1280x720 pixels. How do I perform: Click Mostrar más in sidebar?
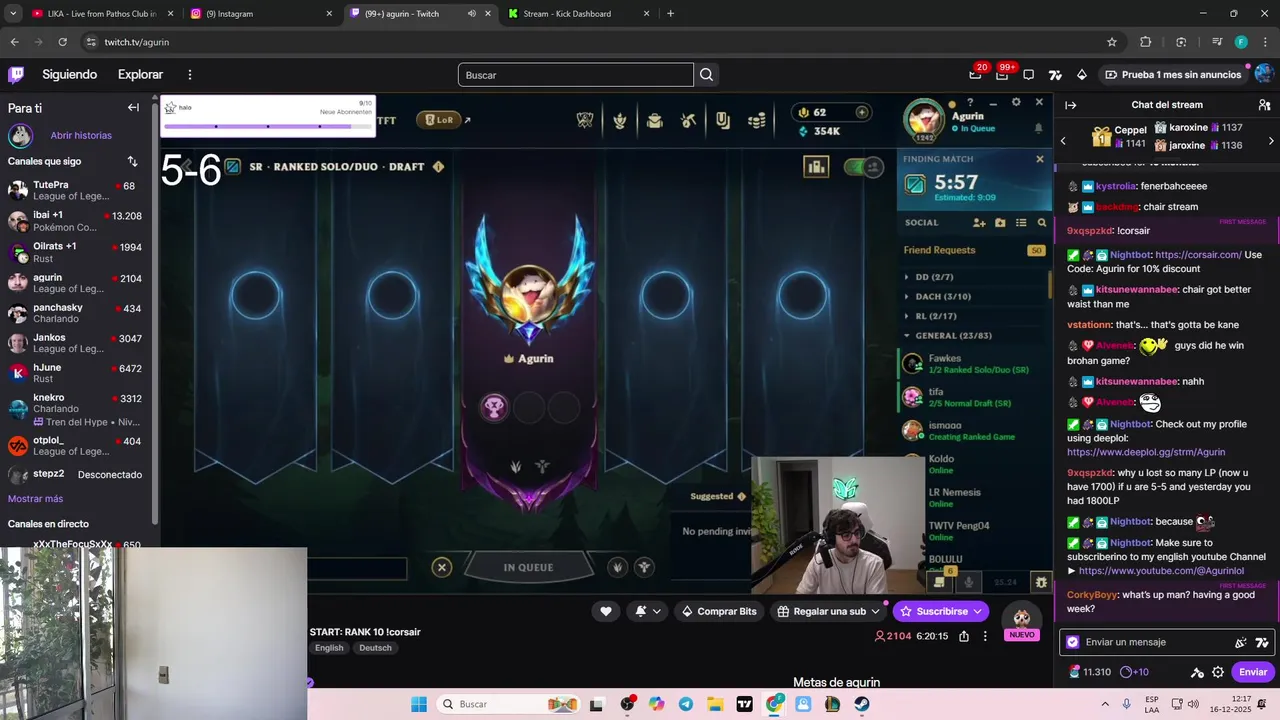(35, 498)
